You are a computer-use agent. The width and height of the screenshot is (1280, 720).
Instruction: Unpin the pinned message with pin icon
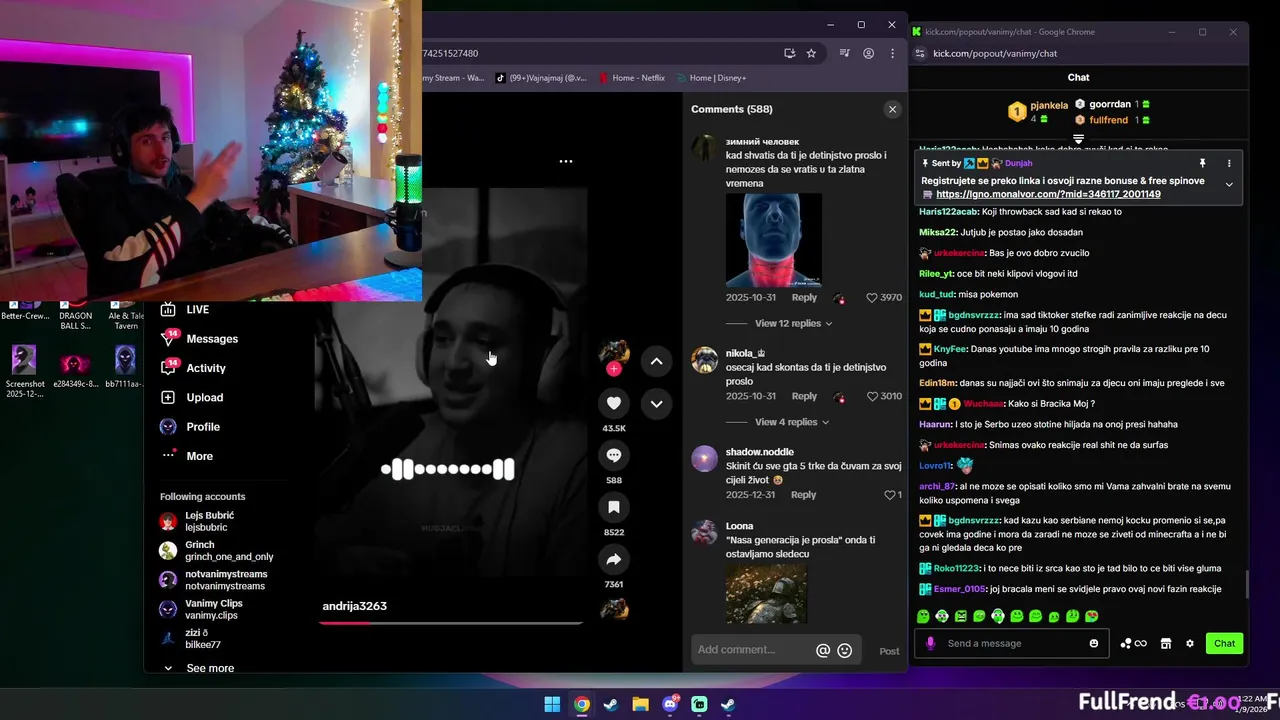click(1203, 163)
